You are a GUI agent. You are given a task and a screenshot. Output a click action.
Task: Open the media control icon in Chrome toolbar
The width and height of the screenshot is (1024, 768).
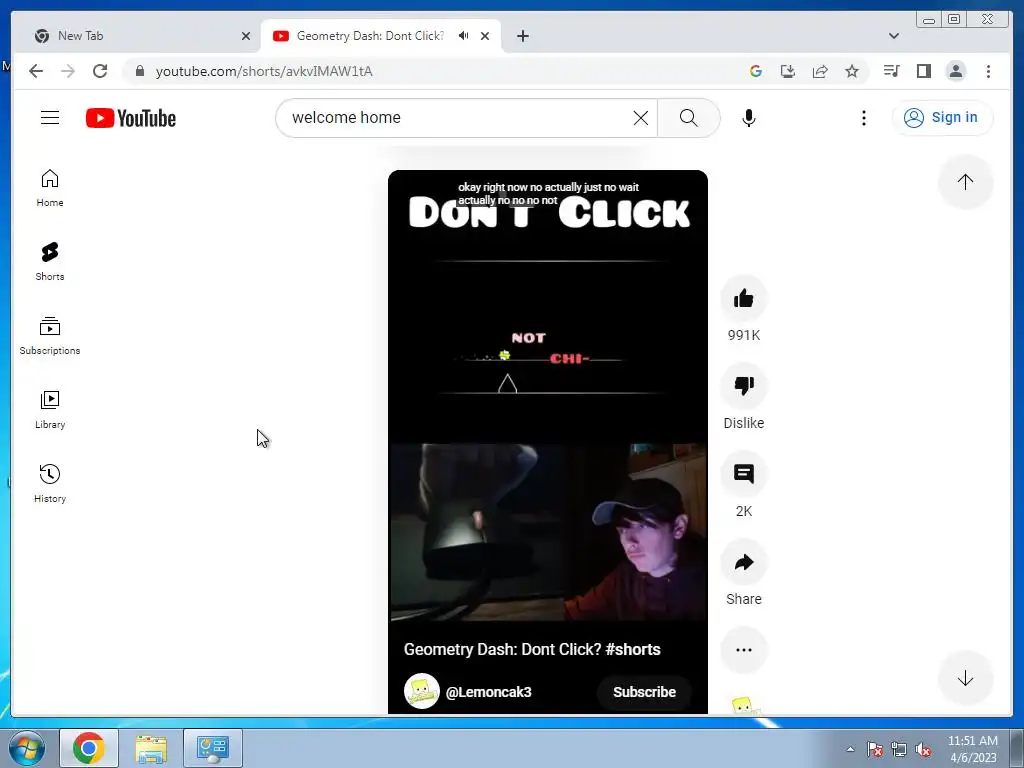pos(891,71)
